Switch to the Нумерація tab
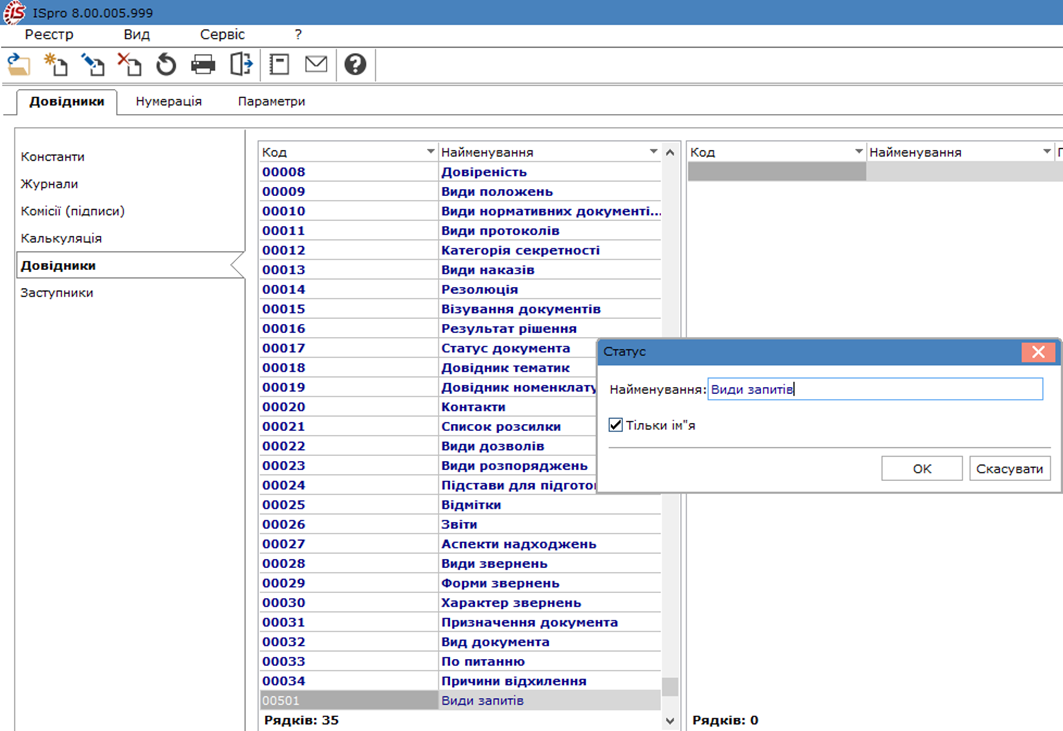Image resolution: width=1063 pixels, height=731 pixels. click(169, 101)
